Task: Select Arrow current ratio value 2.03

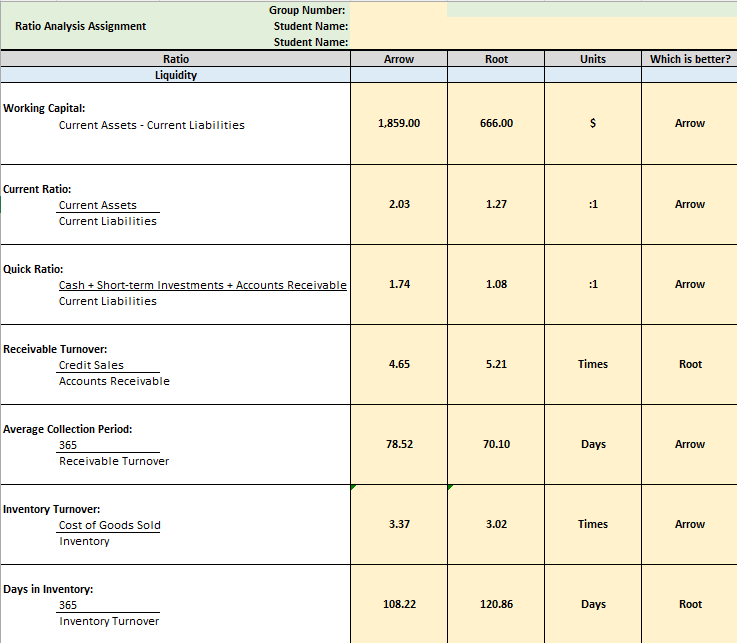Action: (x=399, y=204)
